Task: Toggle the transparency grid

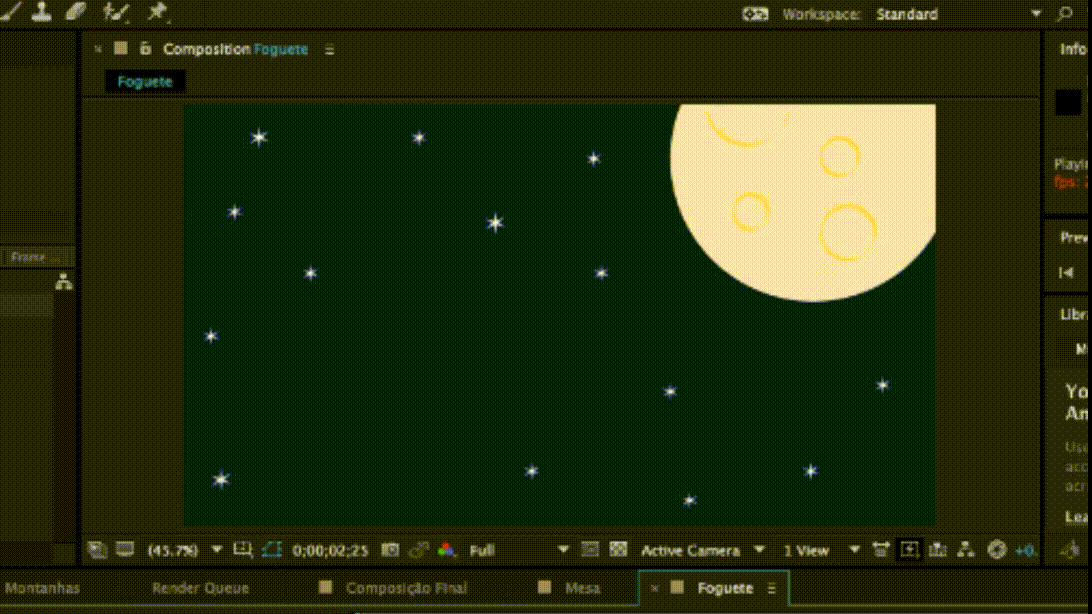Action: click(x=619, y=550)
